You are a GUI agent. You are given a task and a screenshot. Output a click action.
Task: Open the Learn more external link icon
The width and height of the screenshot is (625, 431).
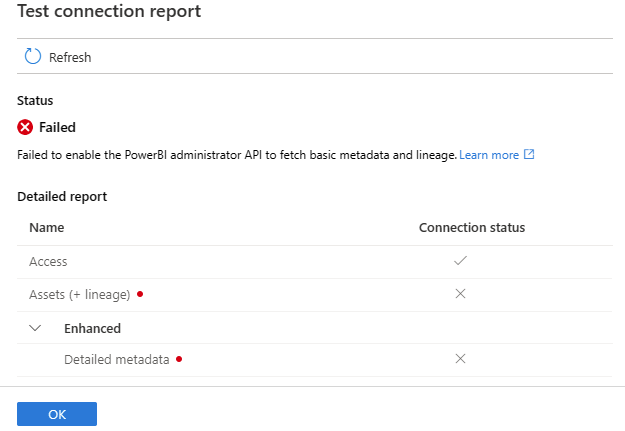[x=530, y=155]
